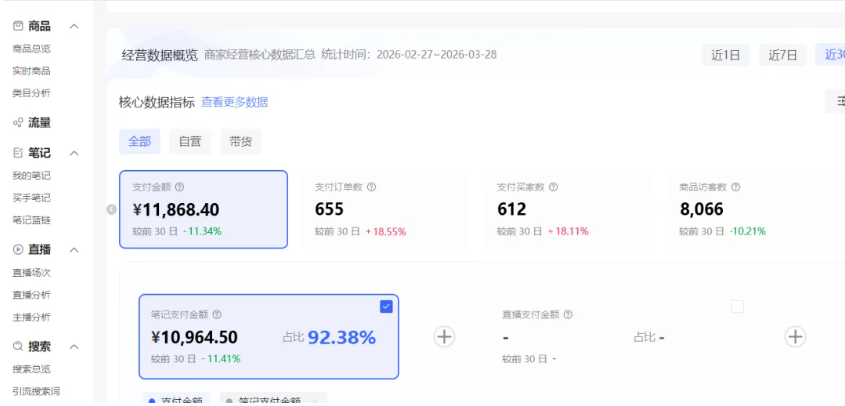Open the 查看更多数据 link
This screenshot has width=845, height=406.
[x=234, y=102]
